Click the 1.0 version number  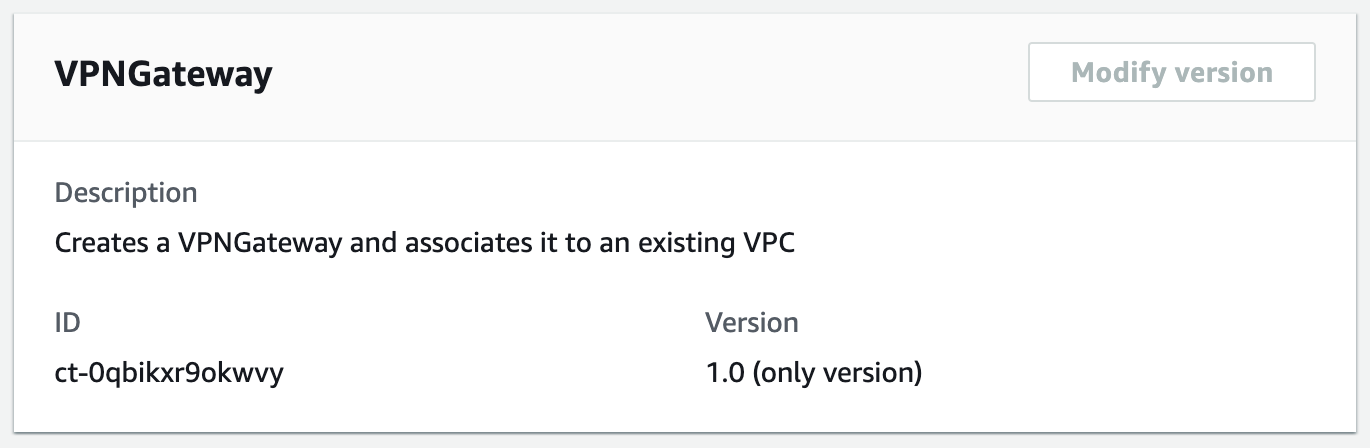(x=725, y=374)
